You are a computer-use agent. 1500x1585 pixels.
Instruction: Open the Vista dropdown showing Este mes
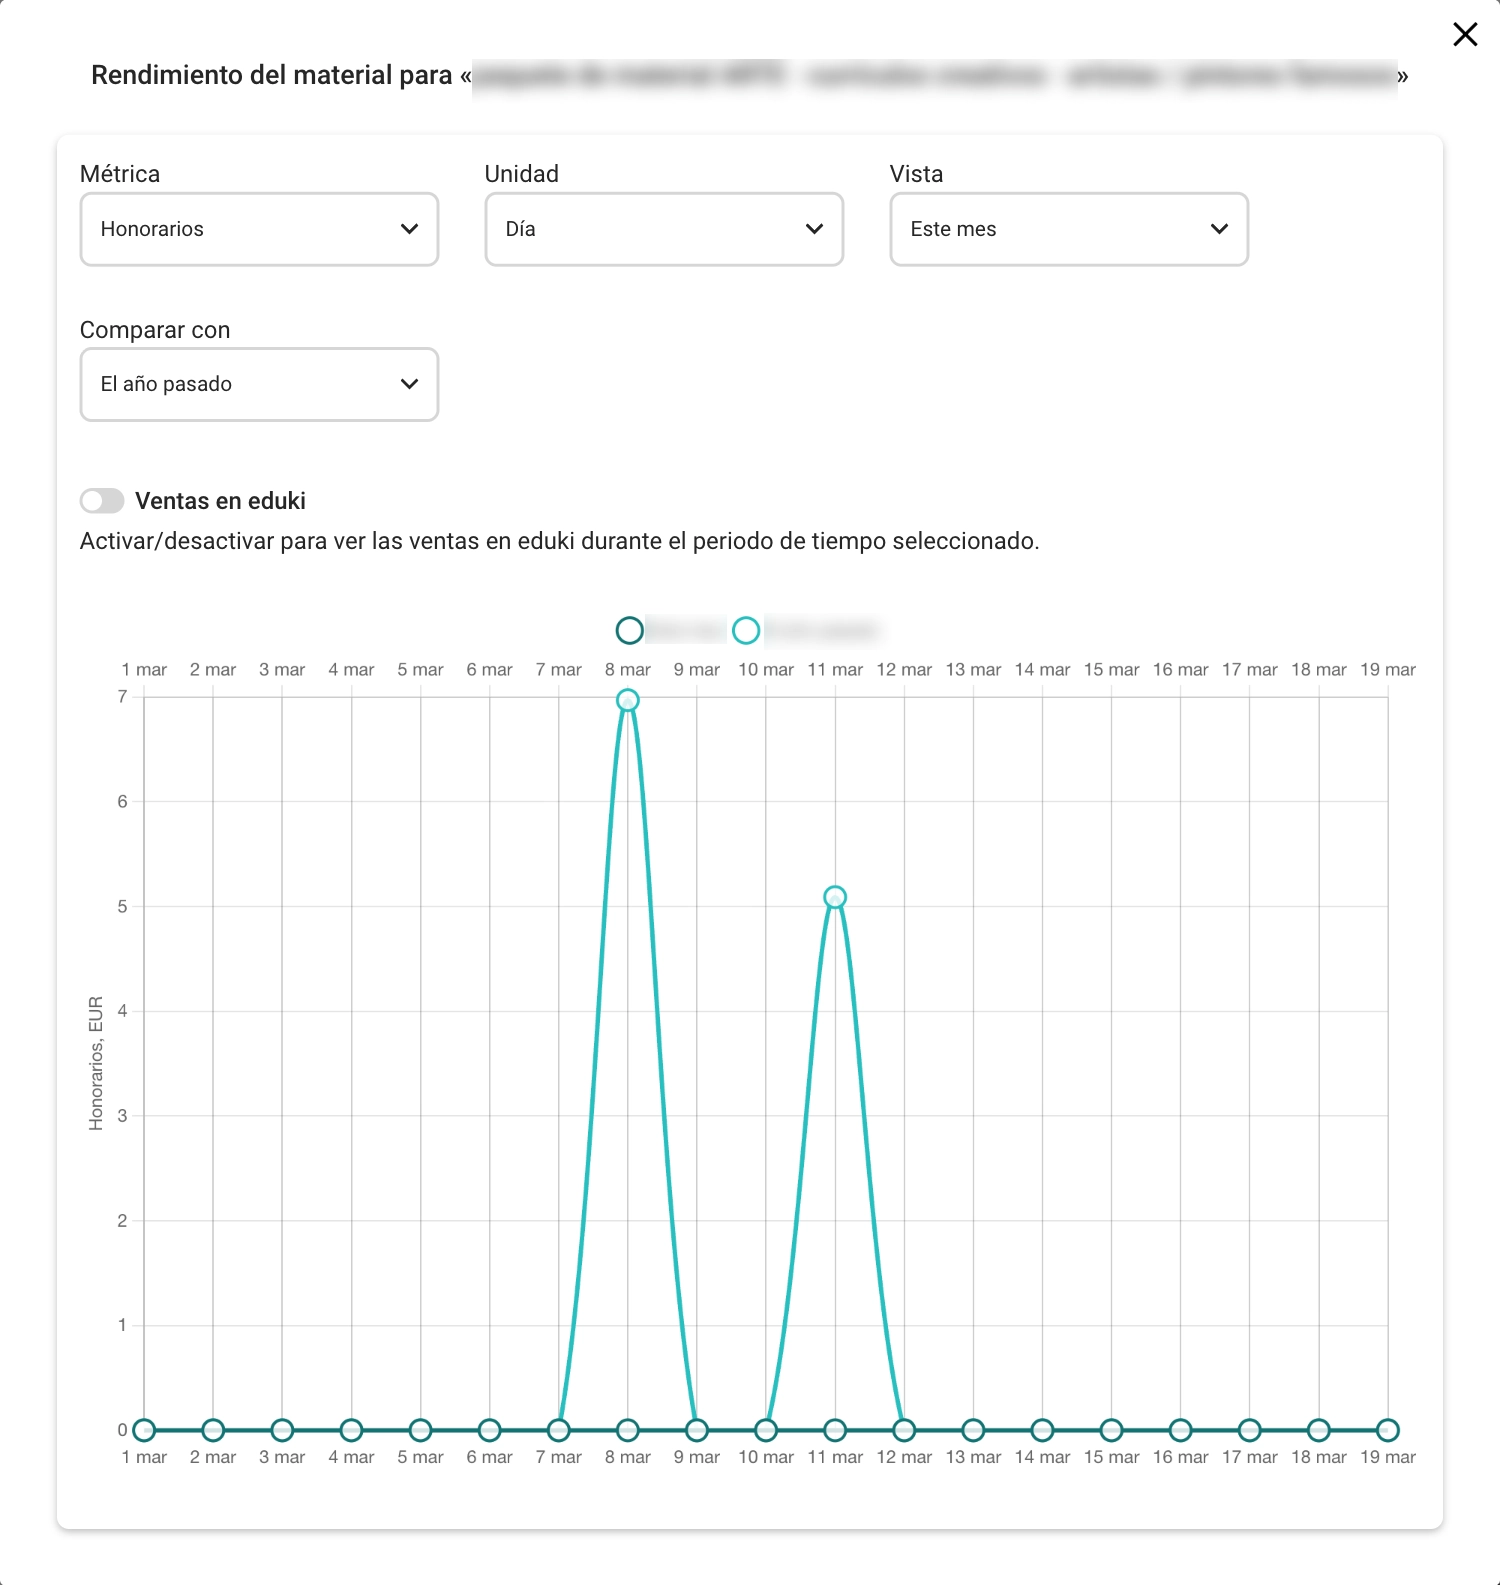[x=1069, y=229]
